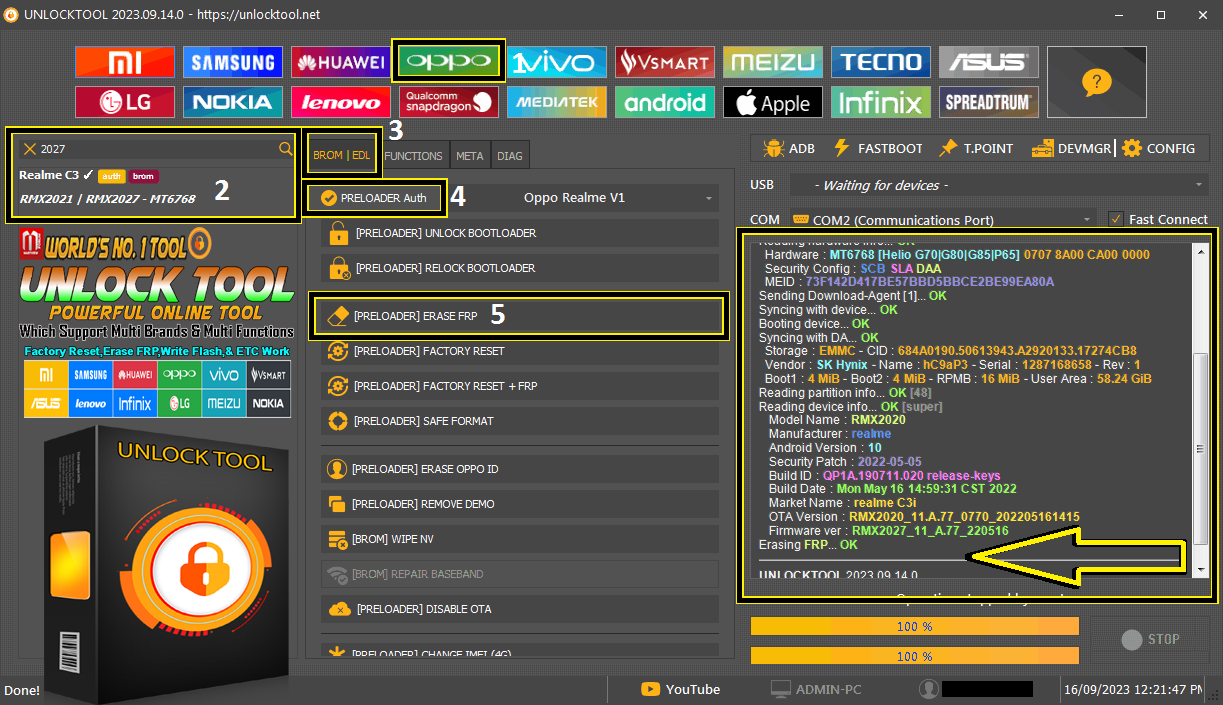Open the META tab
The height and width of the screenshot is (705, 1223).
click(469, 156)
